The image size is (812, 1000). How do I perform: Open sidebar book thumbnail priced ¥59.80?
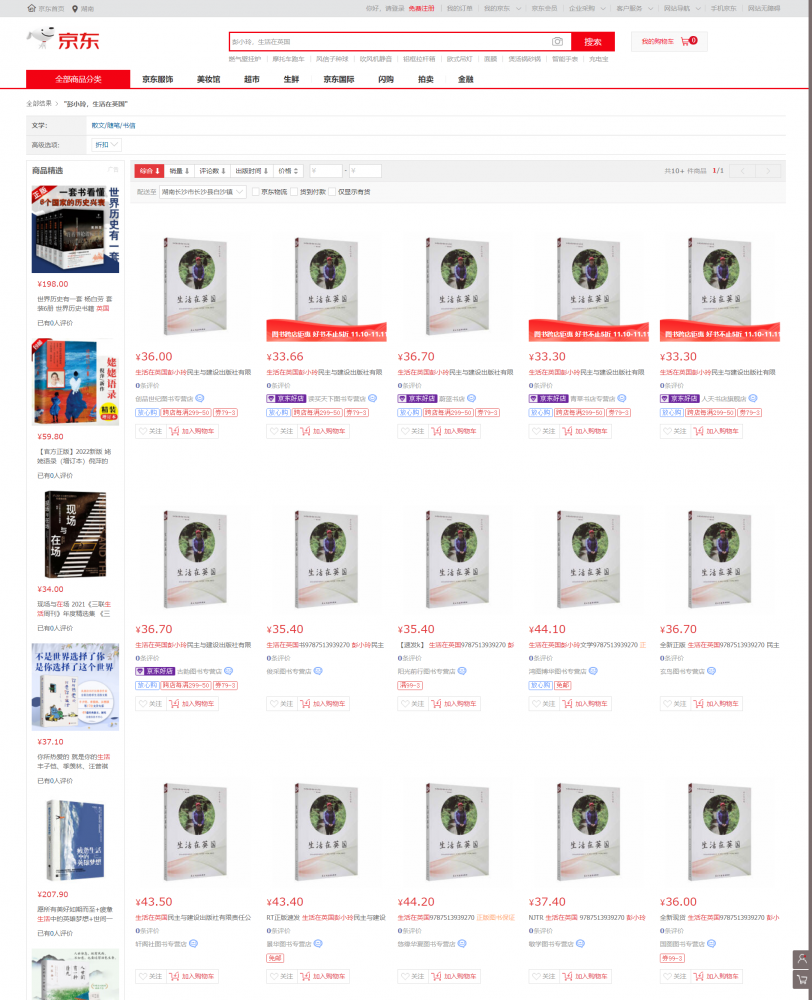pyautogui.click(x=75, y=382)
